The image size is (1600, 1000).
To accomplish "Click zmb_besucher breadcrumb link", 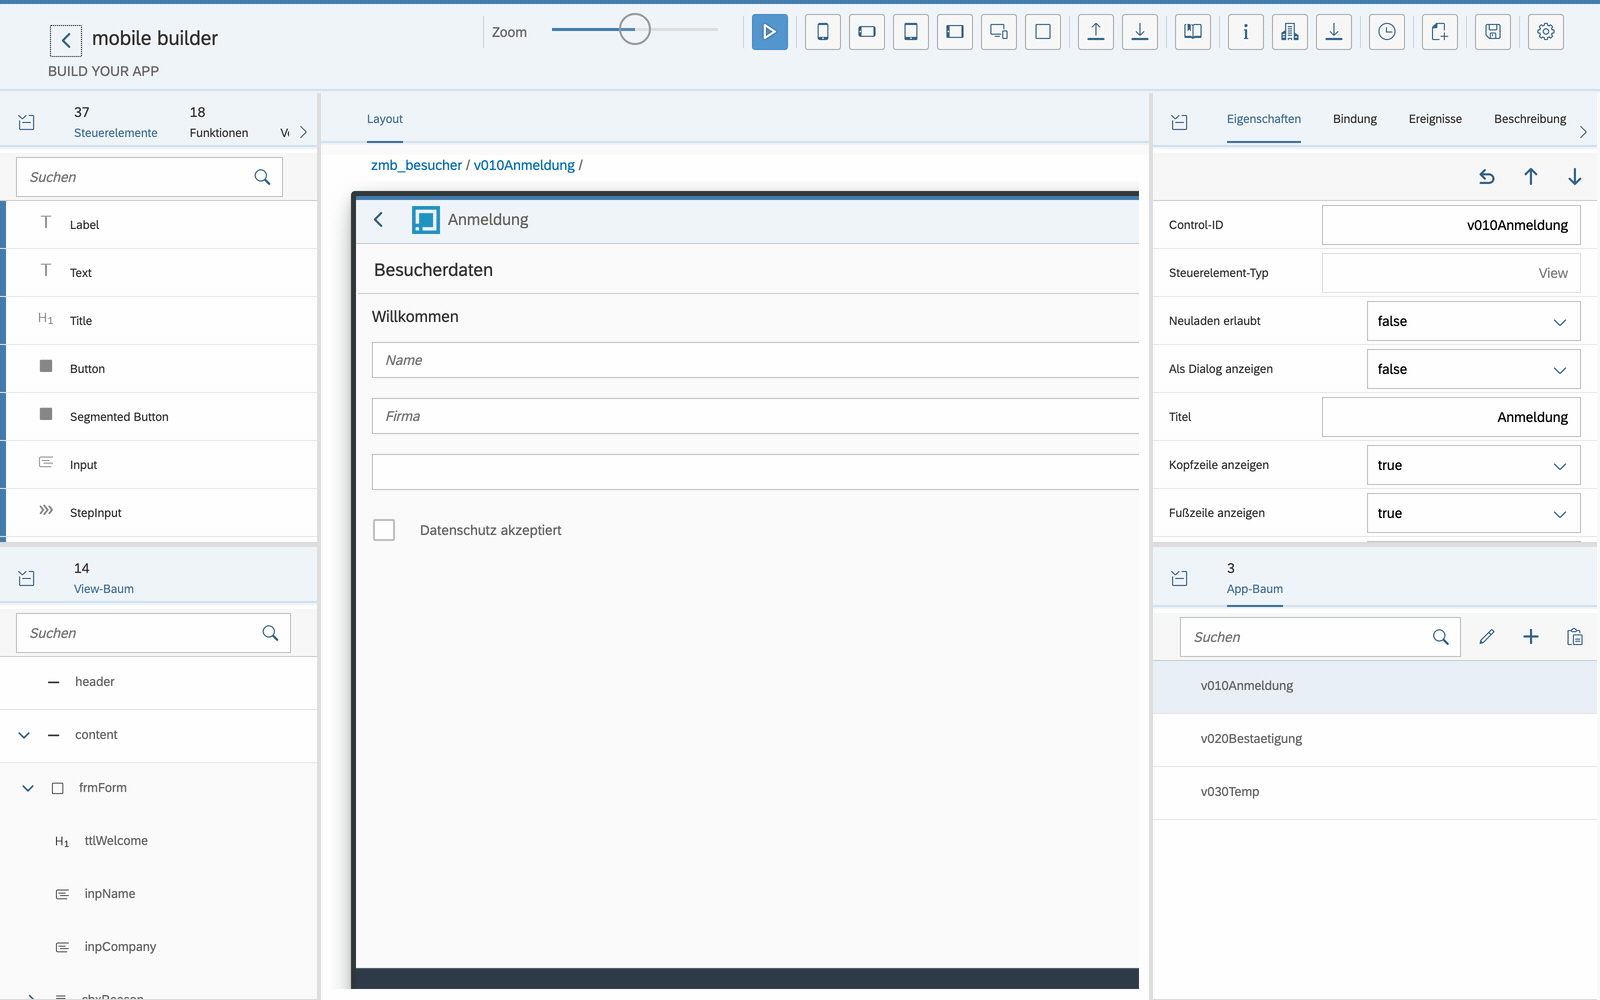I will 416,165.
